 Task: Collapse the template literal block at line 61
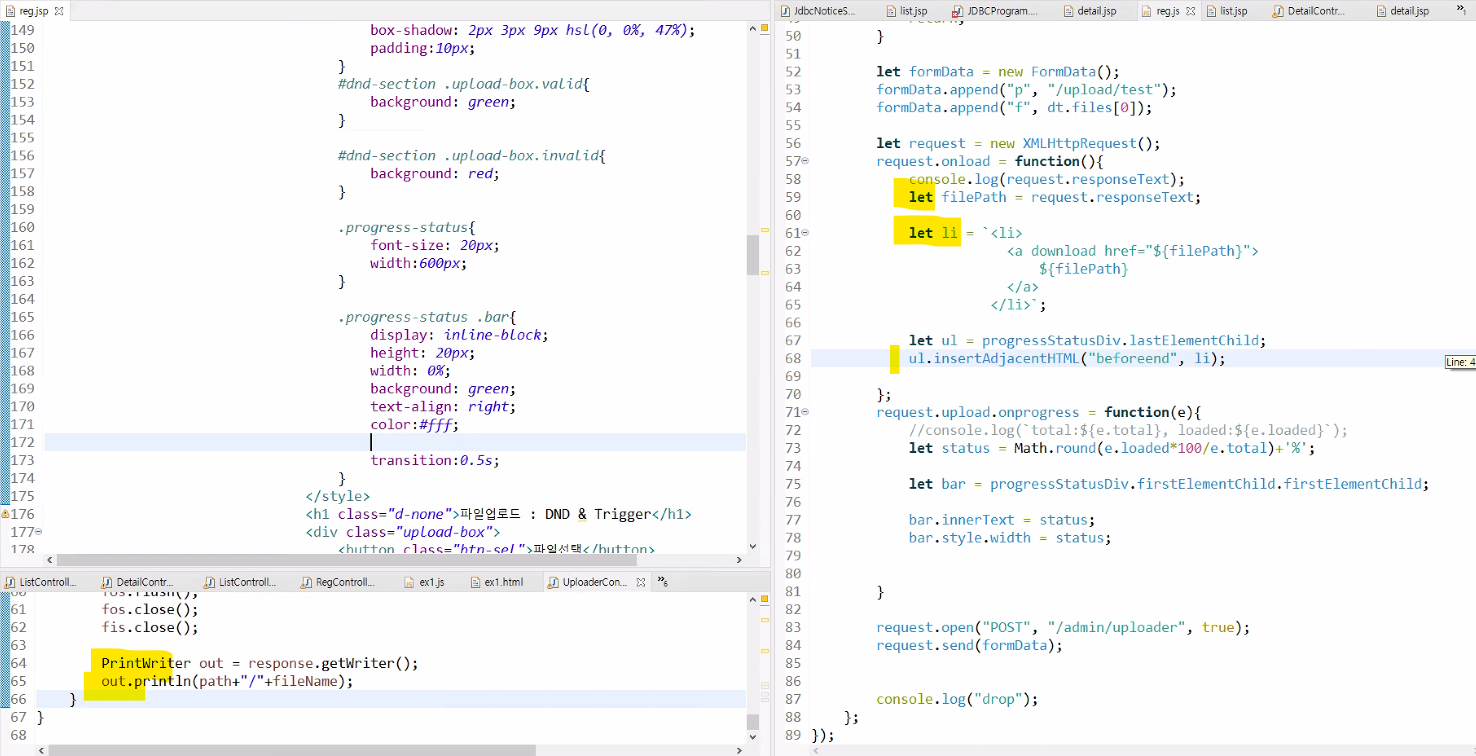[806, 233]
